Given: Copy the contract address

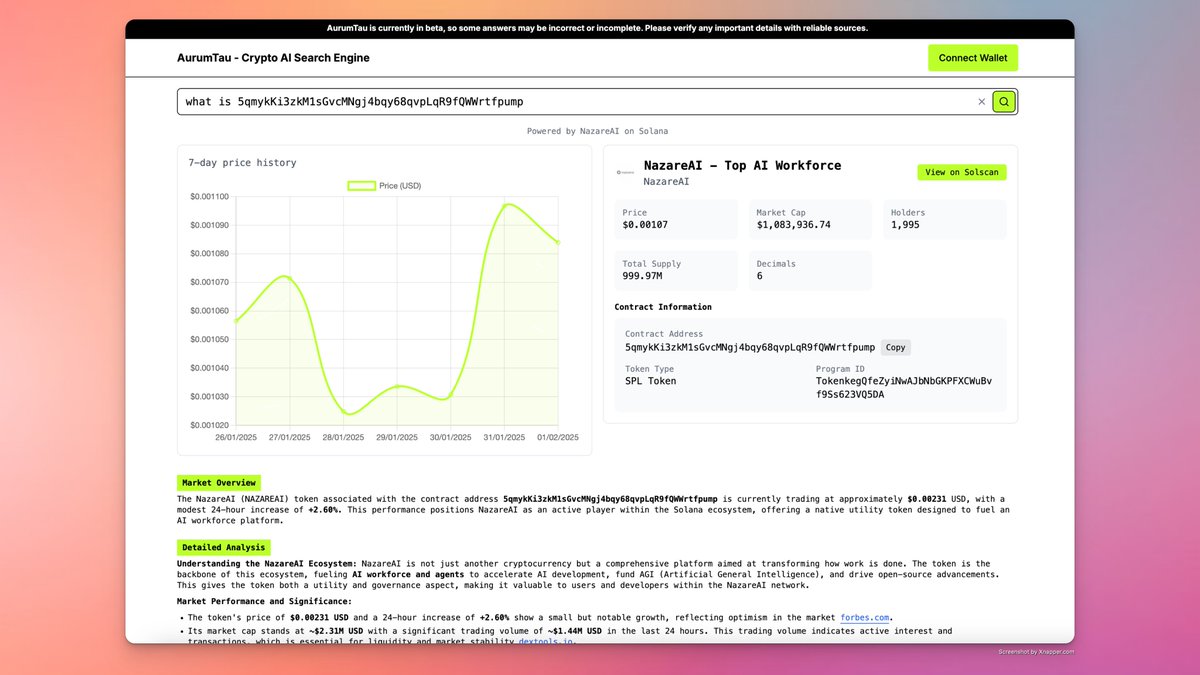Looking at the screenshot, I should pos(896,348).
